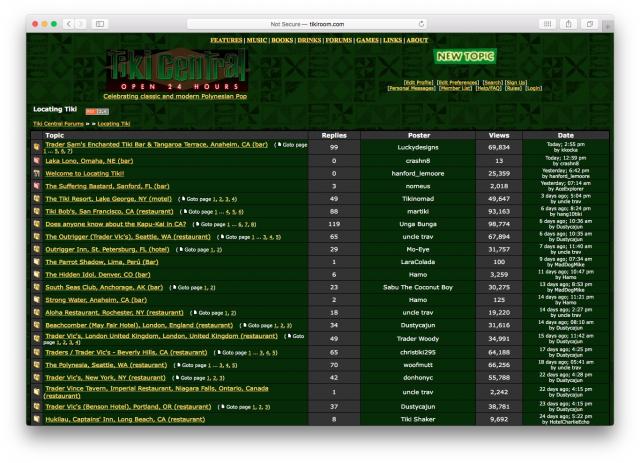Click the Member List link

[460, 88]
